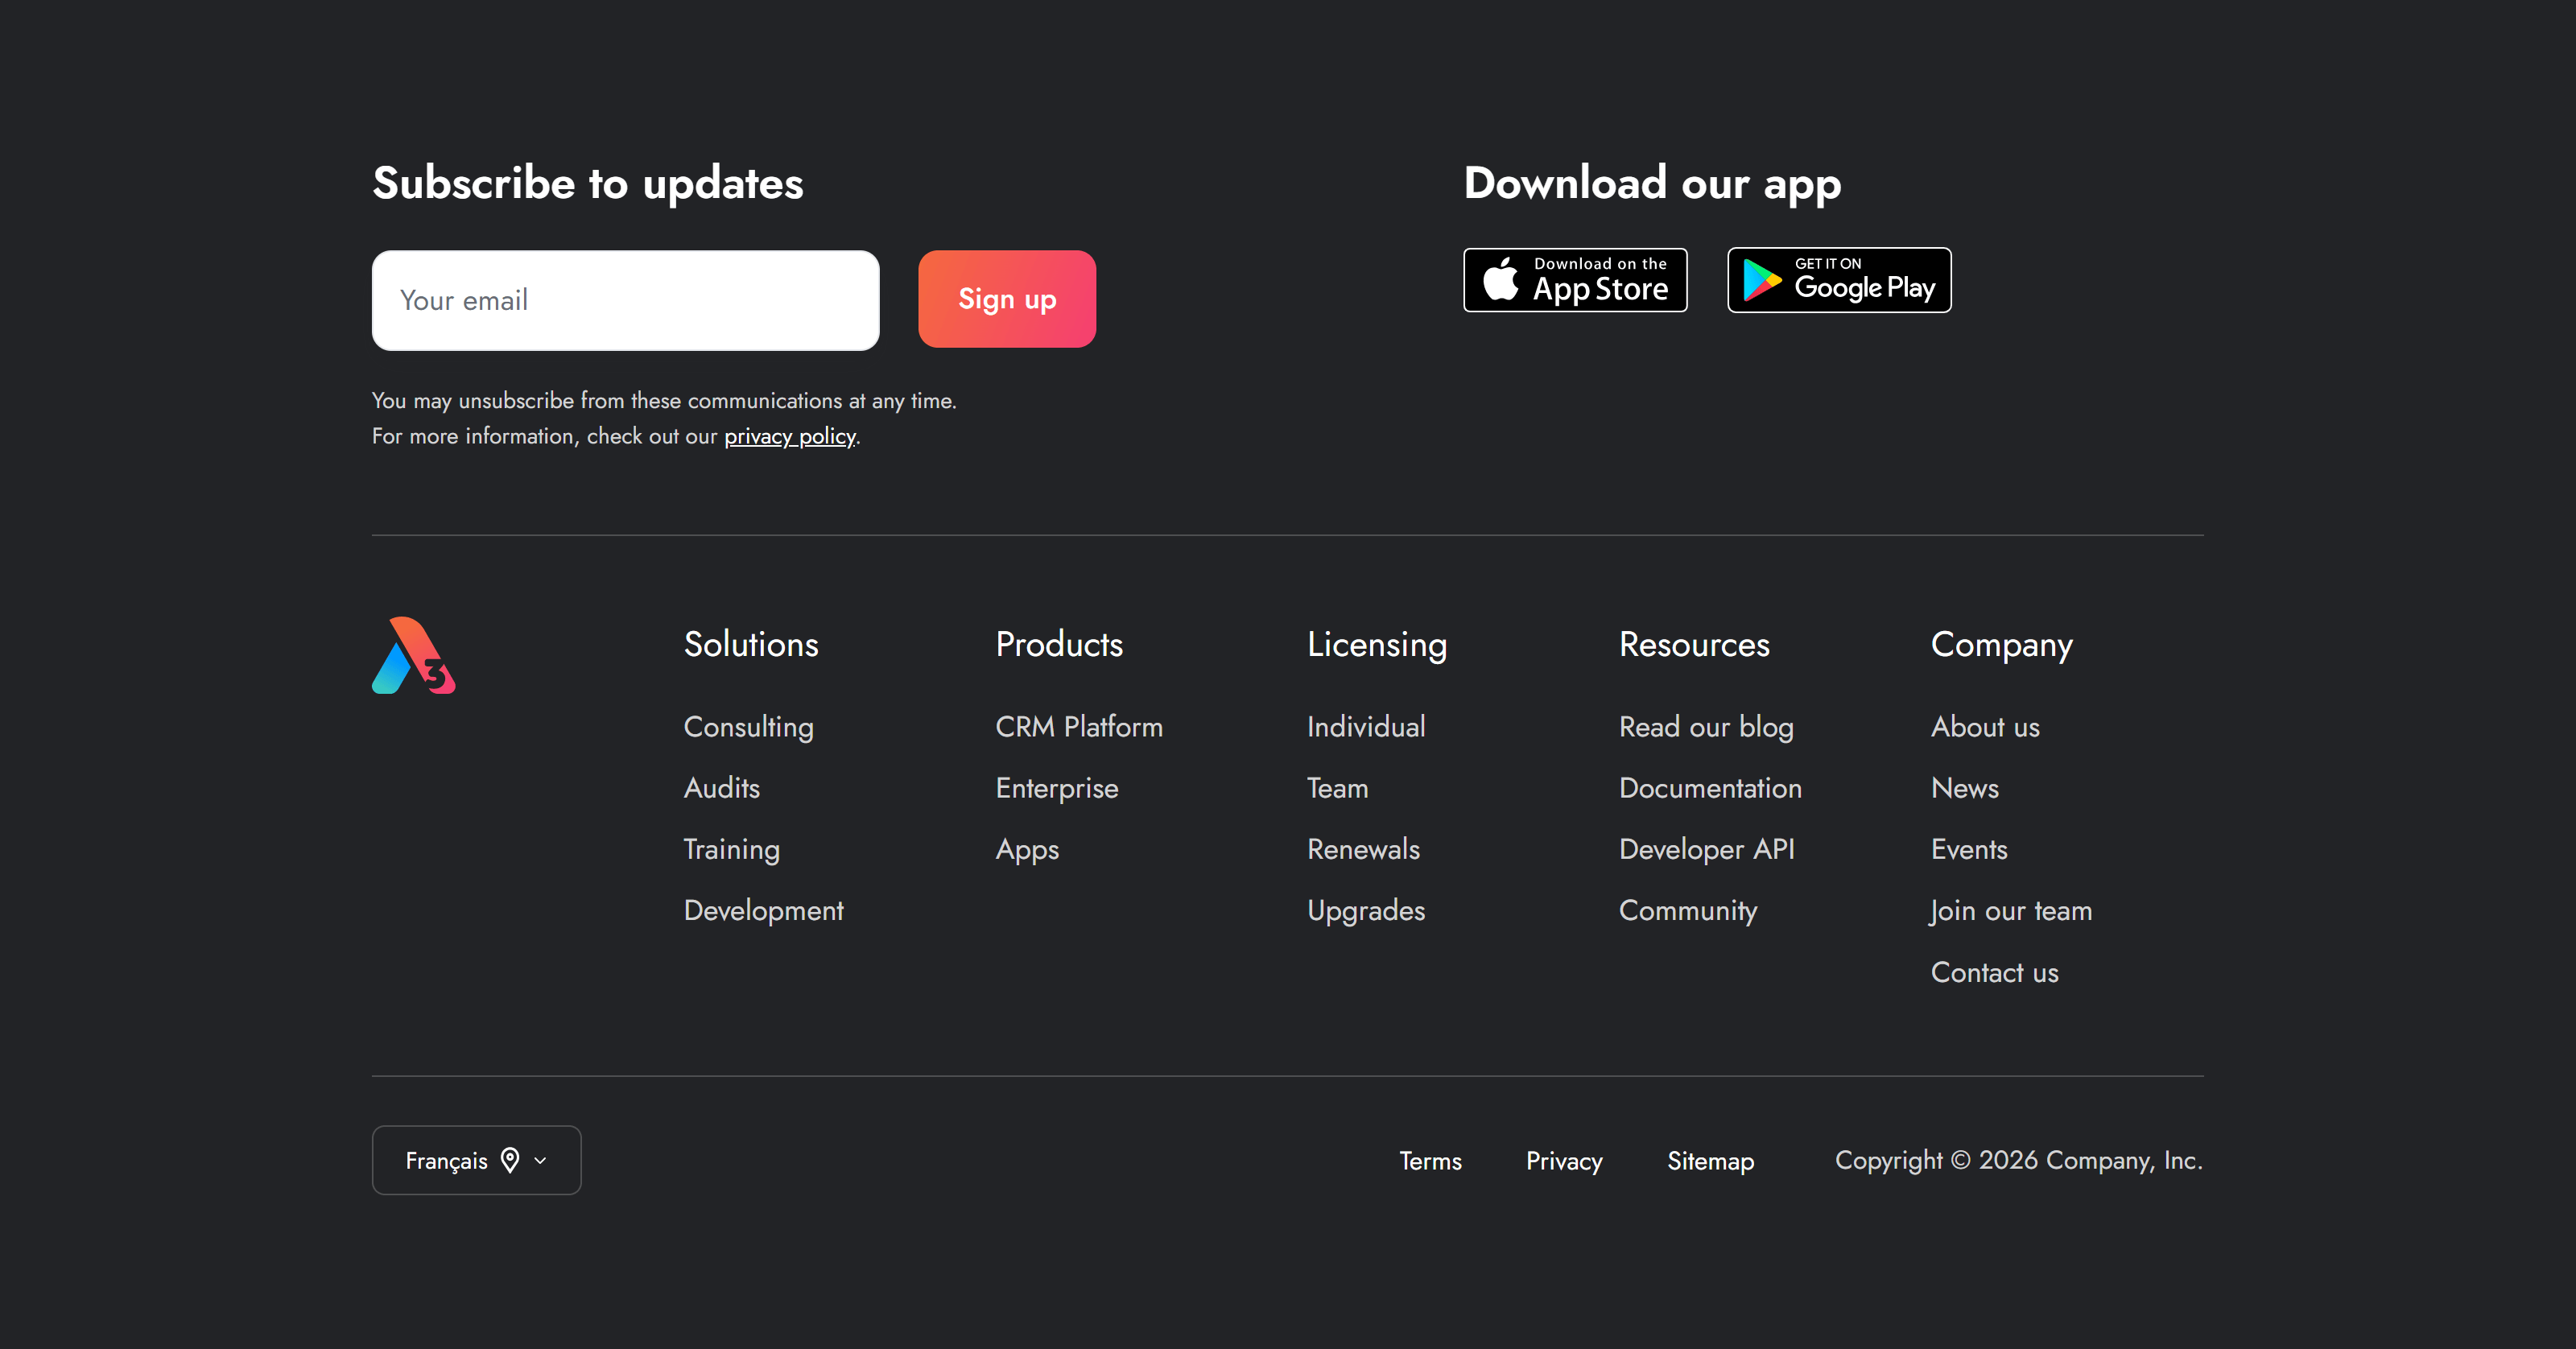
Task: Go to Join our team
Action: tap(2011, 911)
